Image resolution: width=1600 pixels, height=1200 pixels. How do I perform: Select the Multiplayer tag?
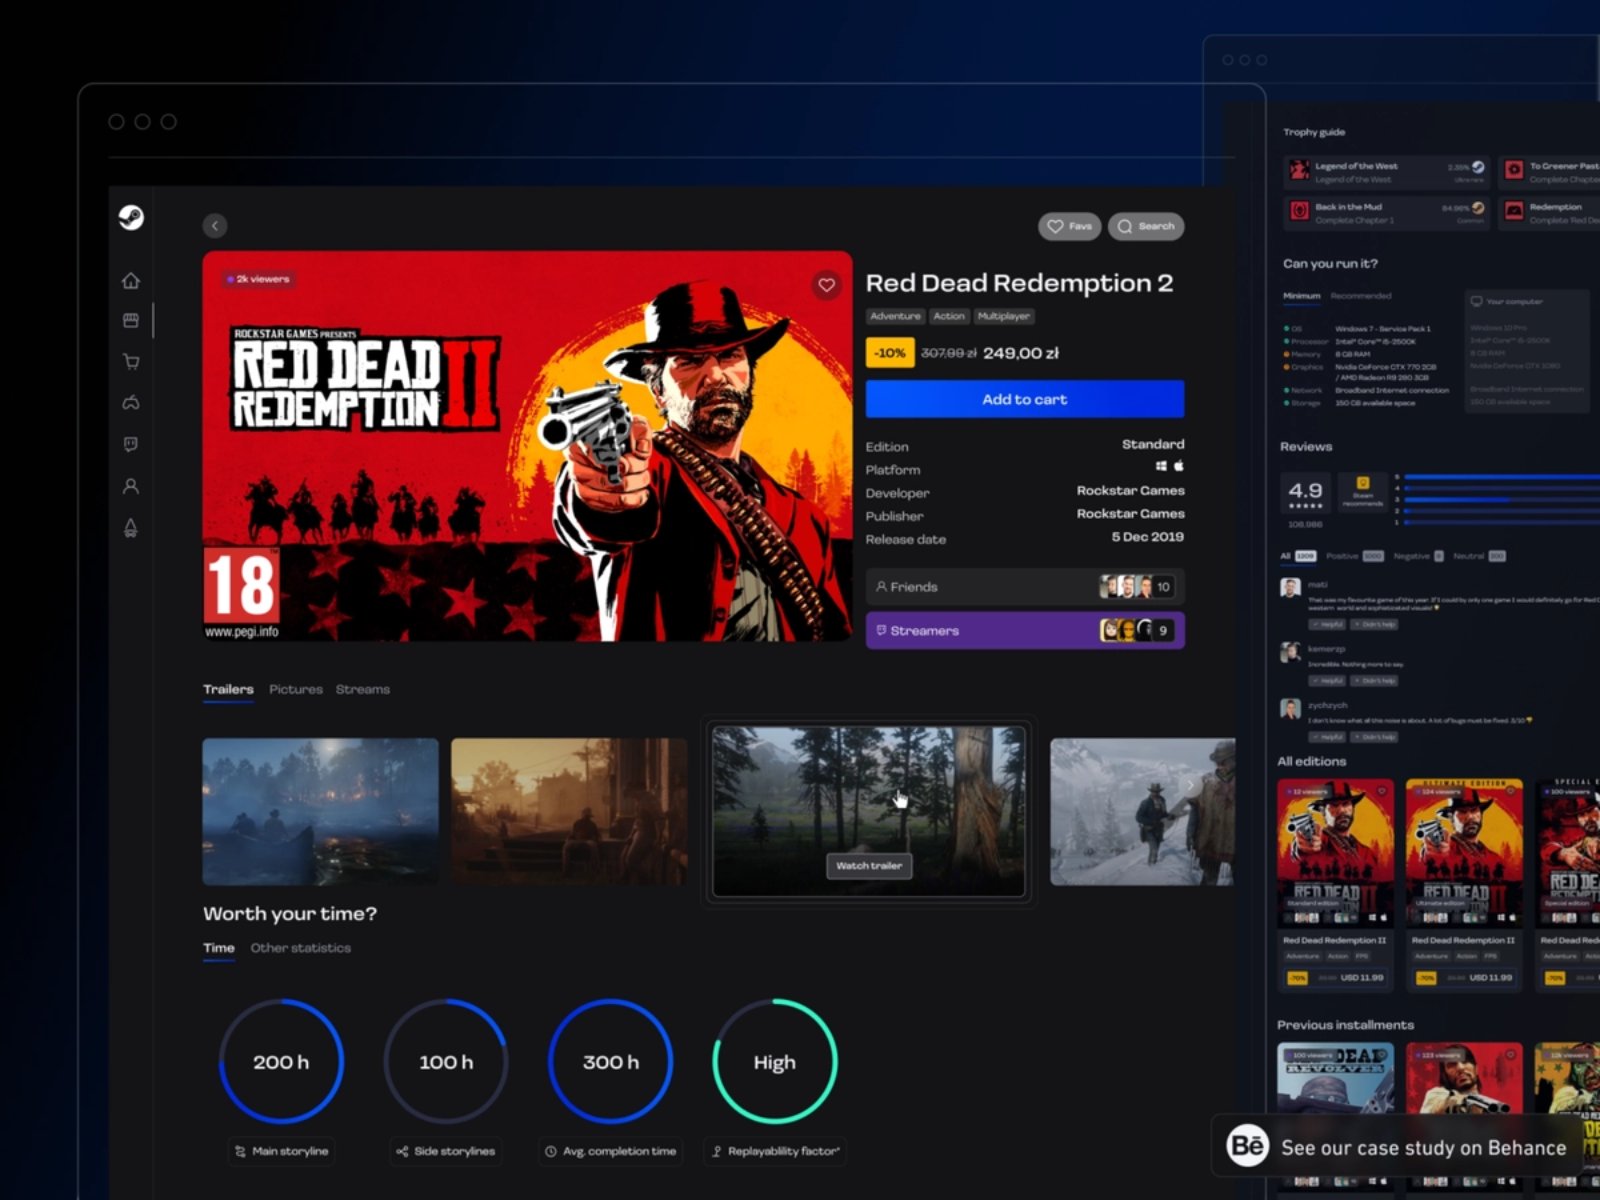click(x=1004, y=316)
